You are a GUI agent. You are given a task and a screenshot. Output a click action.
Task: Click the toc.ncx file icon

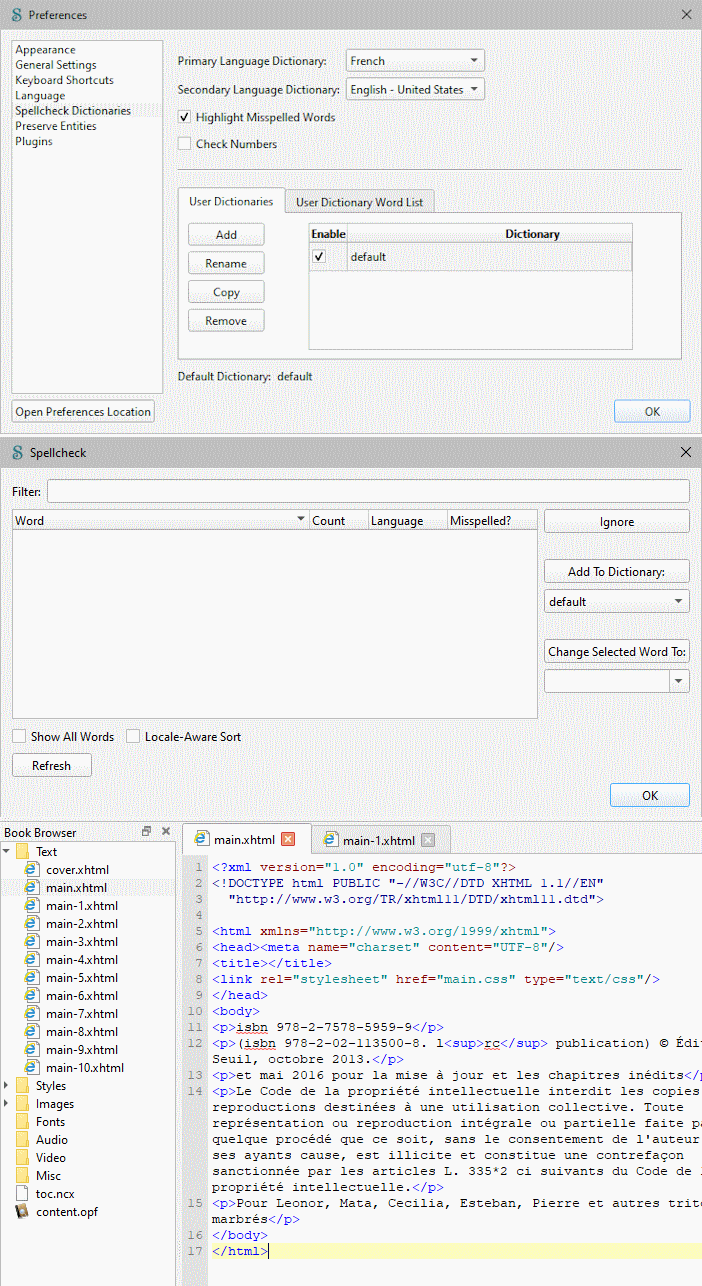pyautogui.click(x=22, y=1194)
